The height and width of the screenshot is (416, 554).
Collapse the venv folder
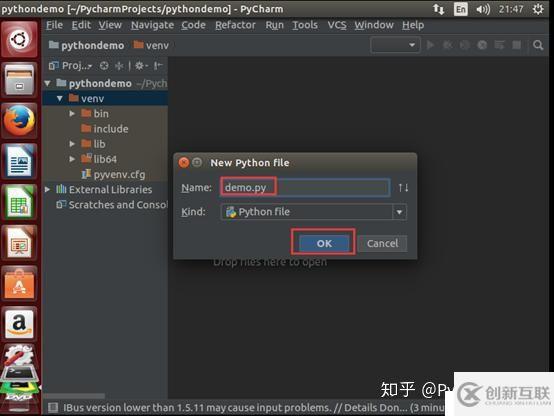pos(60,98)
